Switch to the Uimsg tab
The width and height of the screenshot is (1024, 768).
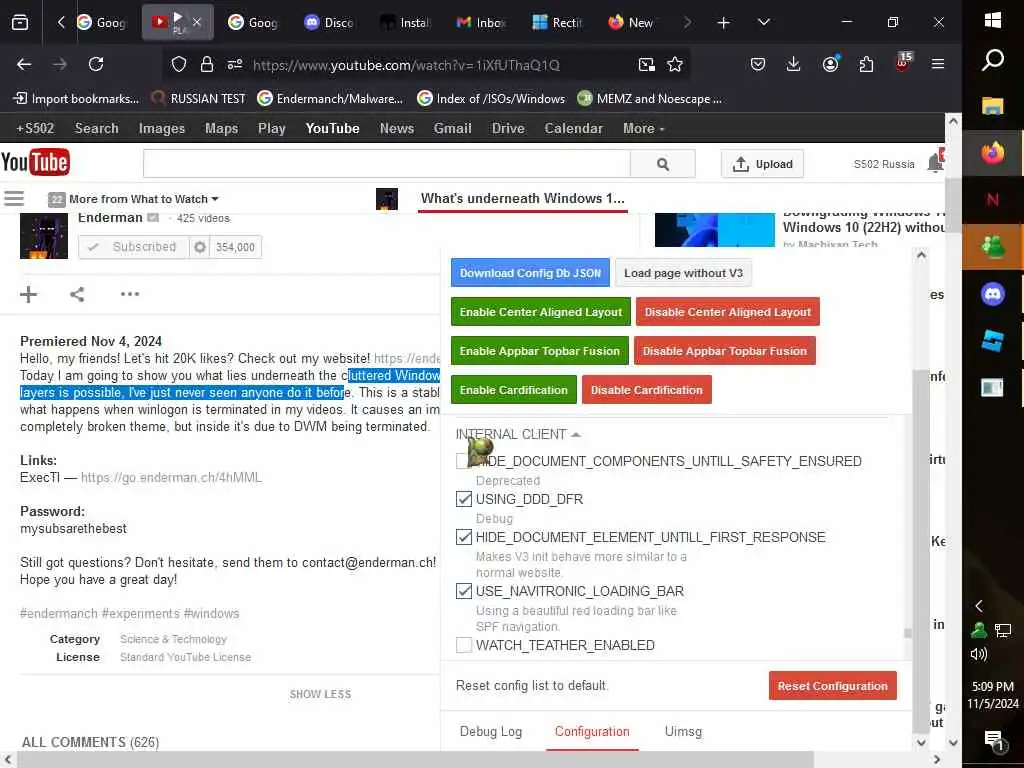pyautogui.click(x=683, y=731)
